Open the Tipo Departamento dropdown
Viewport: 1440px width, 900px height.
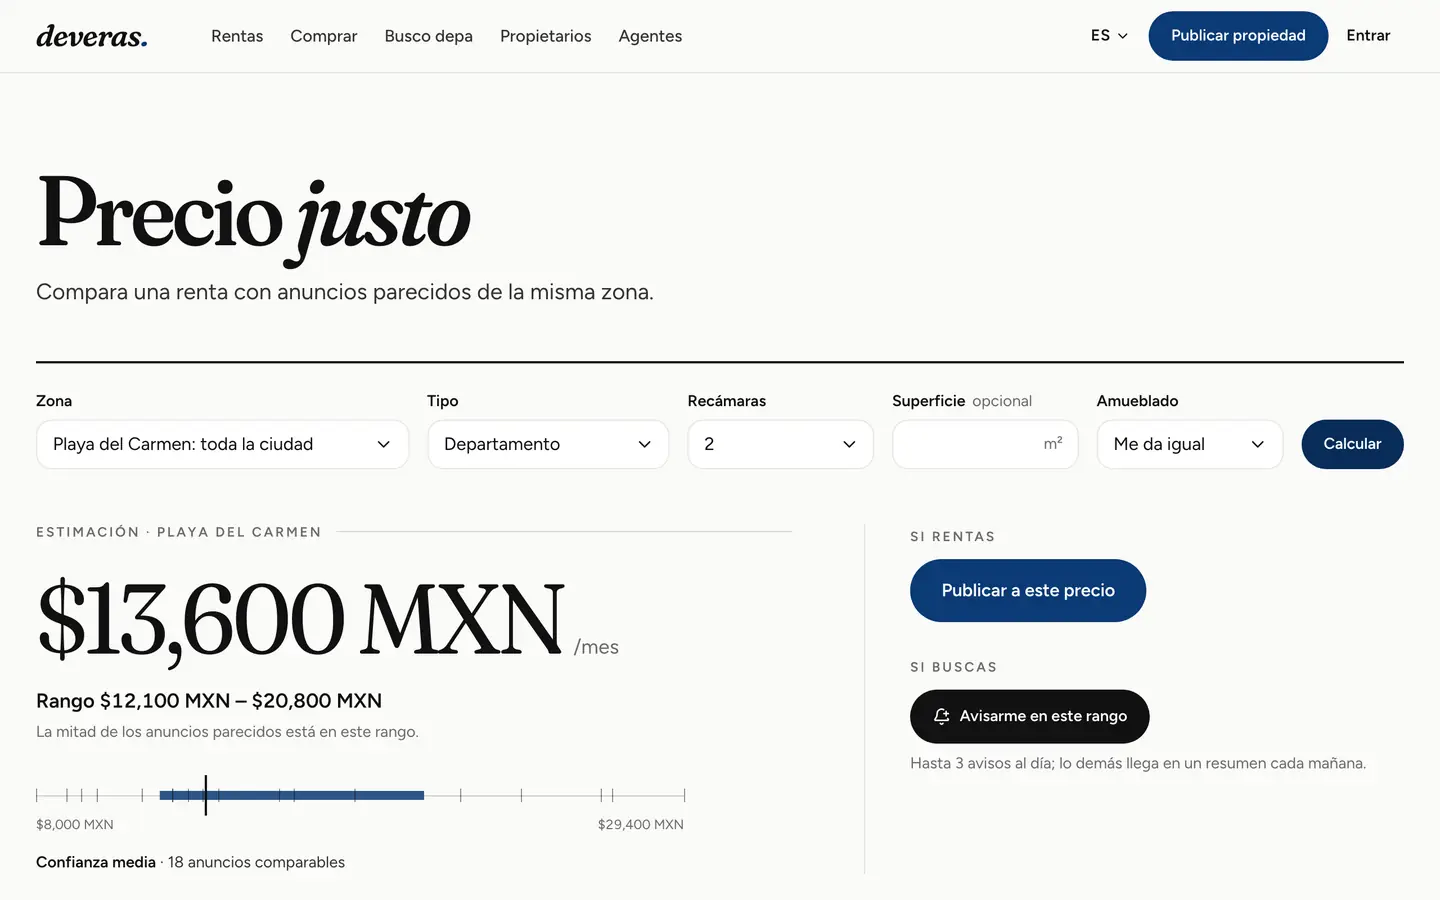548,444
